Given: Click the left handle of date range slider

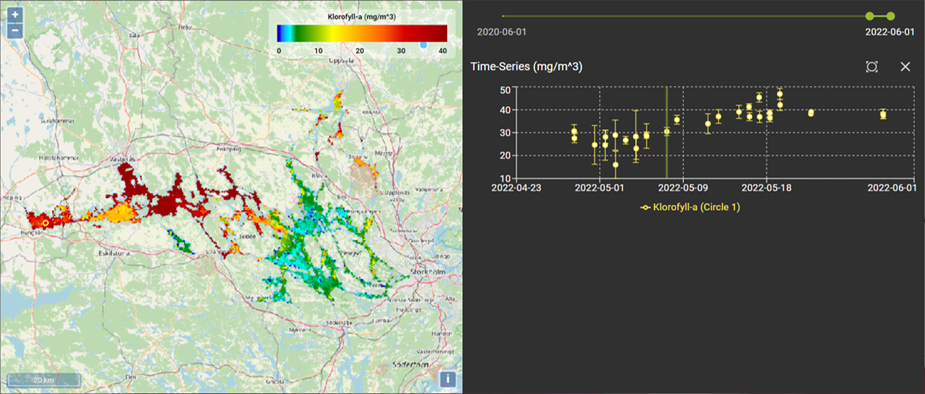Looking at the screenshot, I should [870, 16].
